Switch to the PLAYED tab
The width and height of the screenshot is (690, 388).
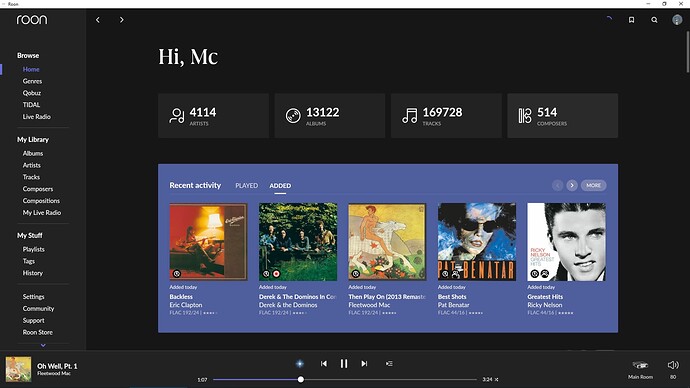pyautogui.click(x=246, y=186)
